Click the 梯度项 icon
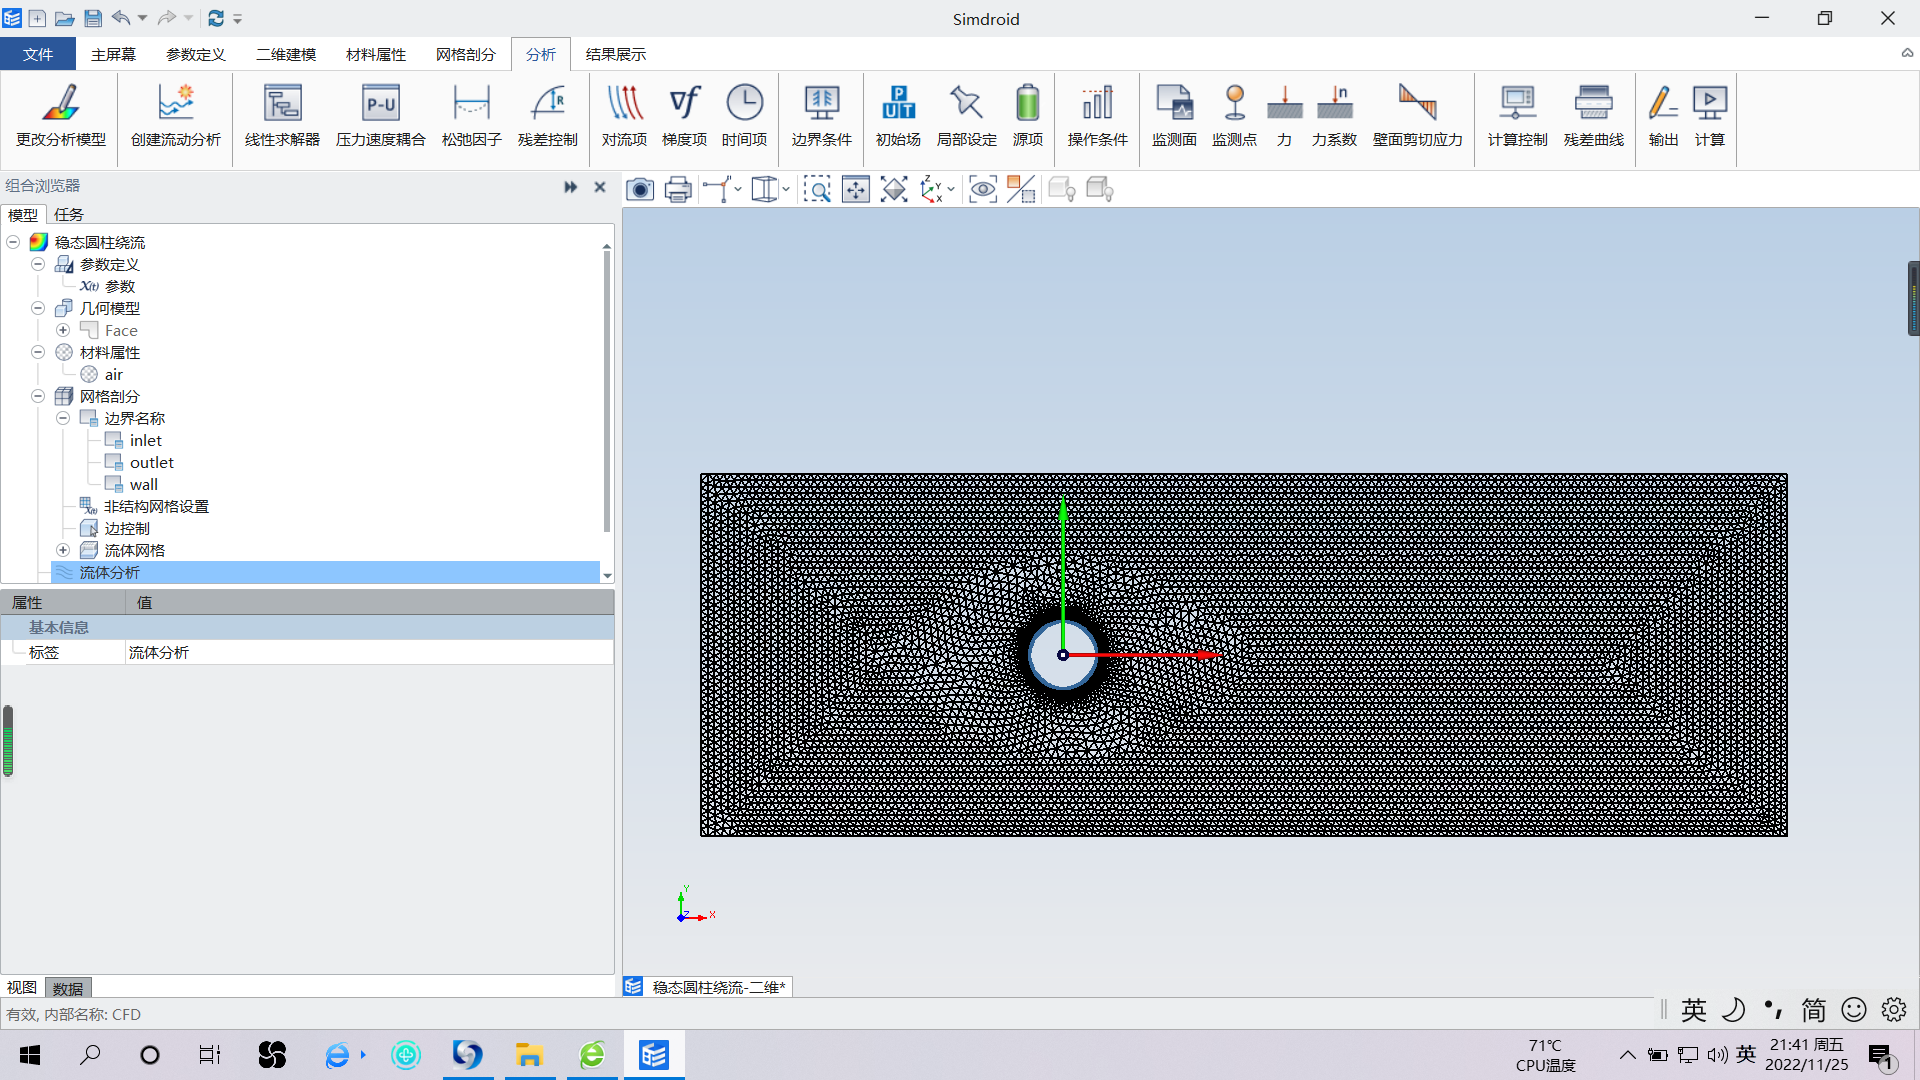Viewport: 1920px width, 1080px height. click(x=684, y=116)
